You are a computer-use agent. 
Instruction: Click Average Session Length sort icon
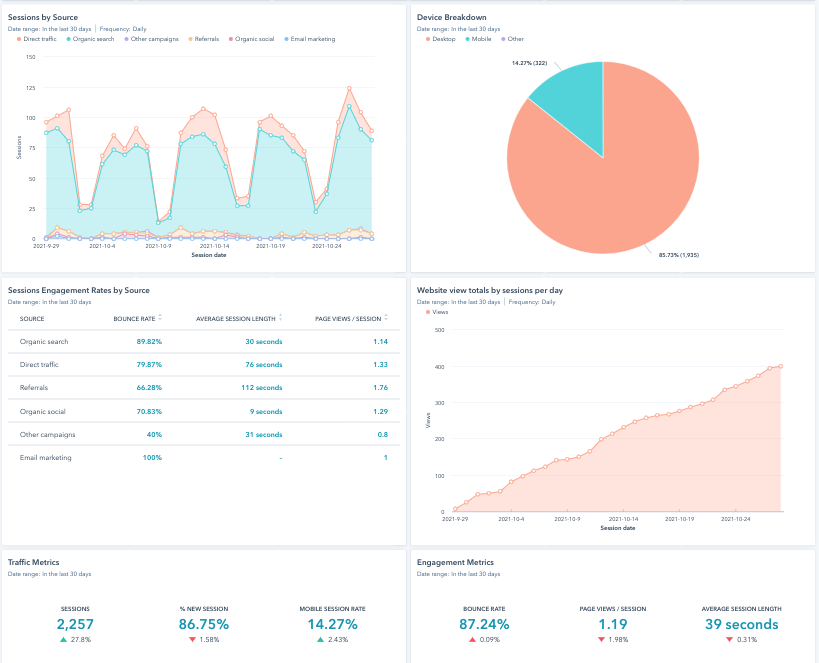280,318
